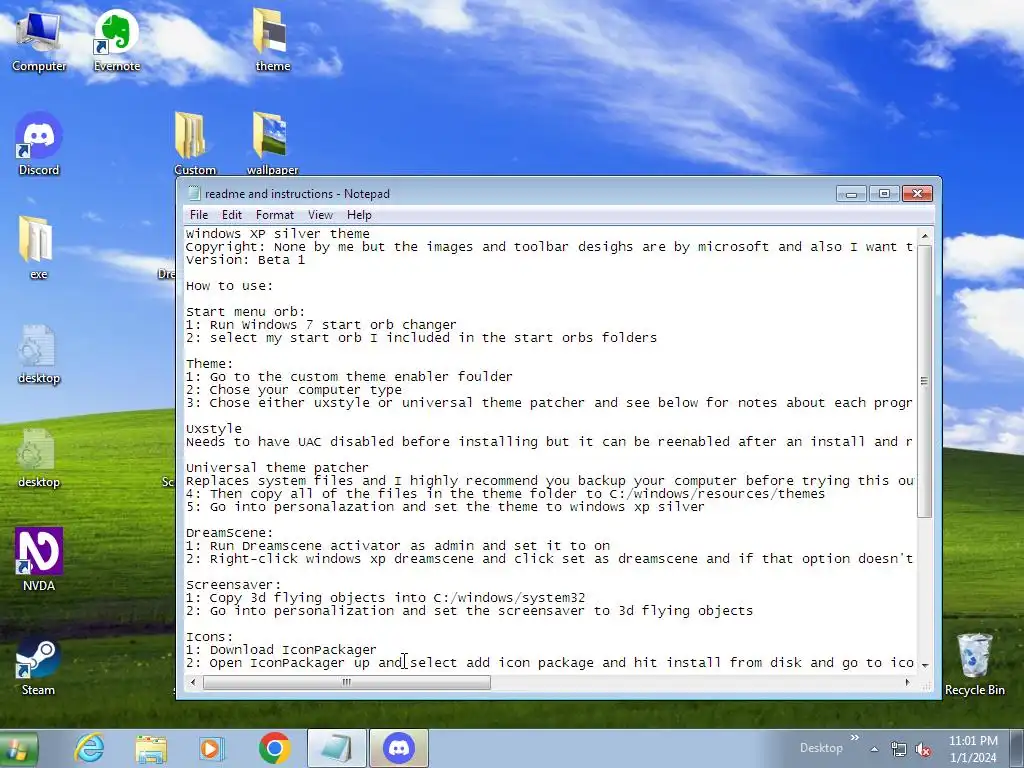The image size is (1024, 768).
Task: Click the Windows Start orb
Action: (x=18, y=748)
